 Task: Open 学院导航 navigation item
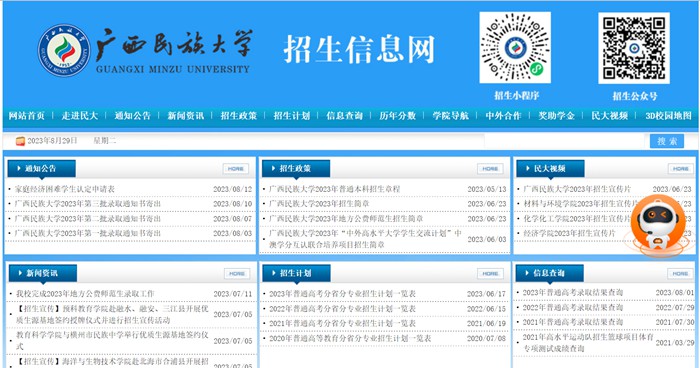point(450,116)
